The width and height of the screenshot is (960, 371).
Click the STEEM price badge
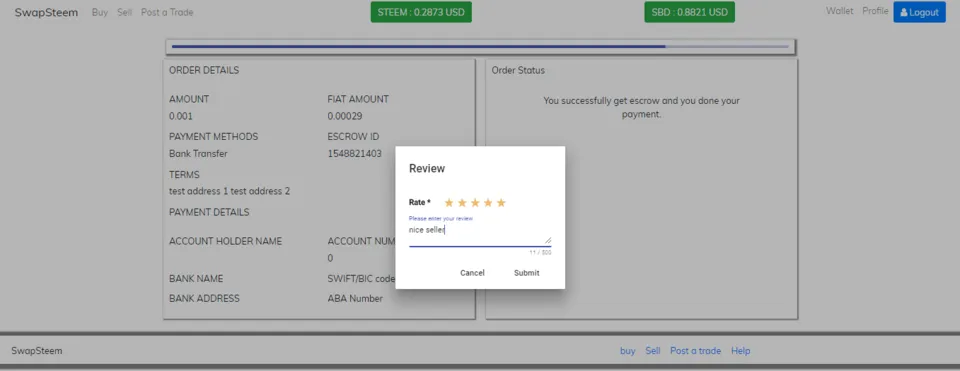click(x=421, y=12)
